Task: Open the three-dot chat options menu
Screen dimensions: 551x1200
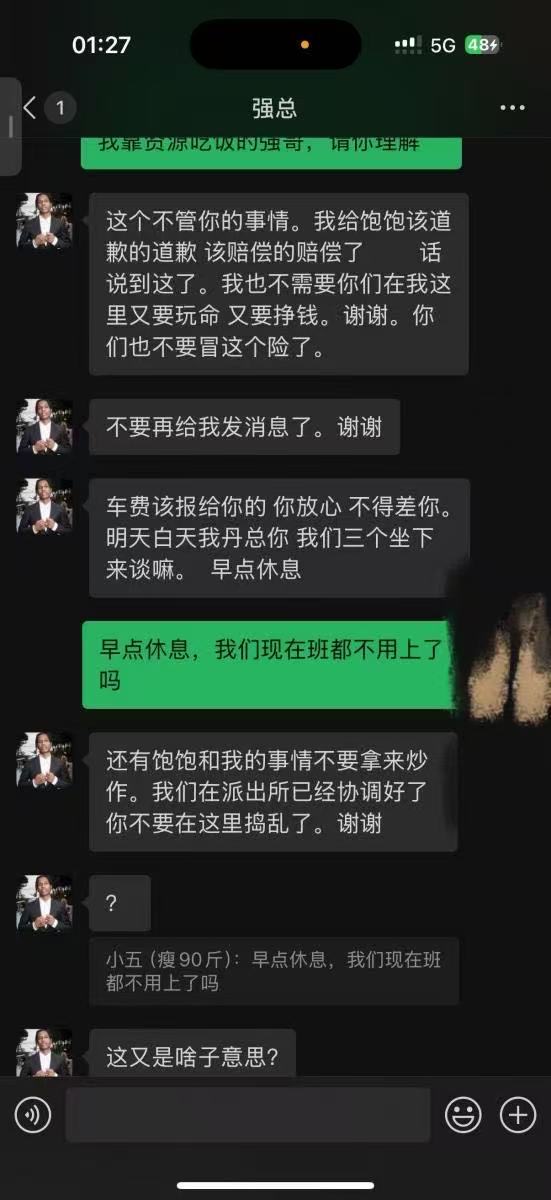Action: tap(512, 108)
